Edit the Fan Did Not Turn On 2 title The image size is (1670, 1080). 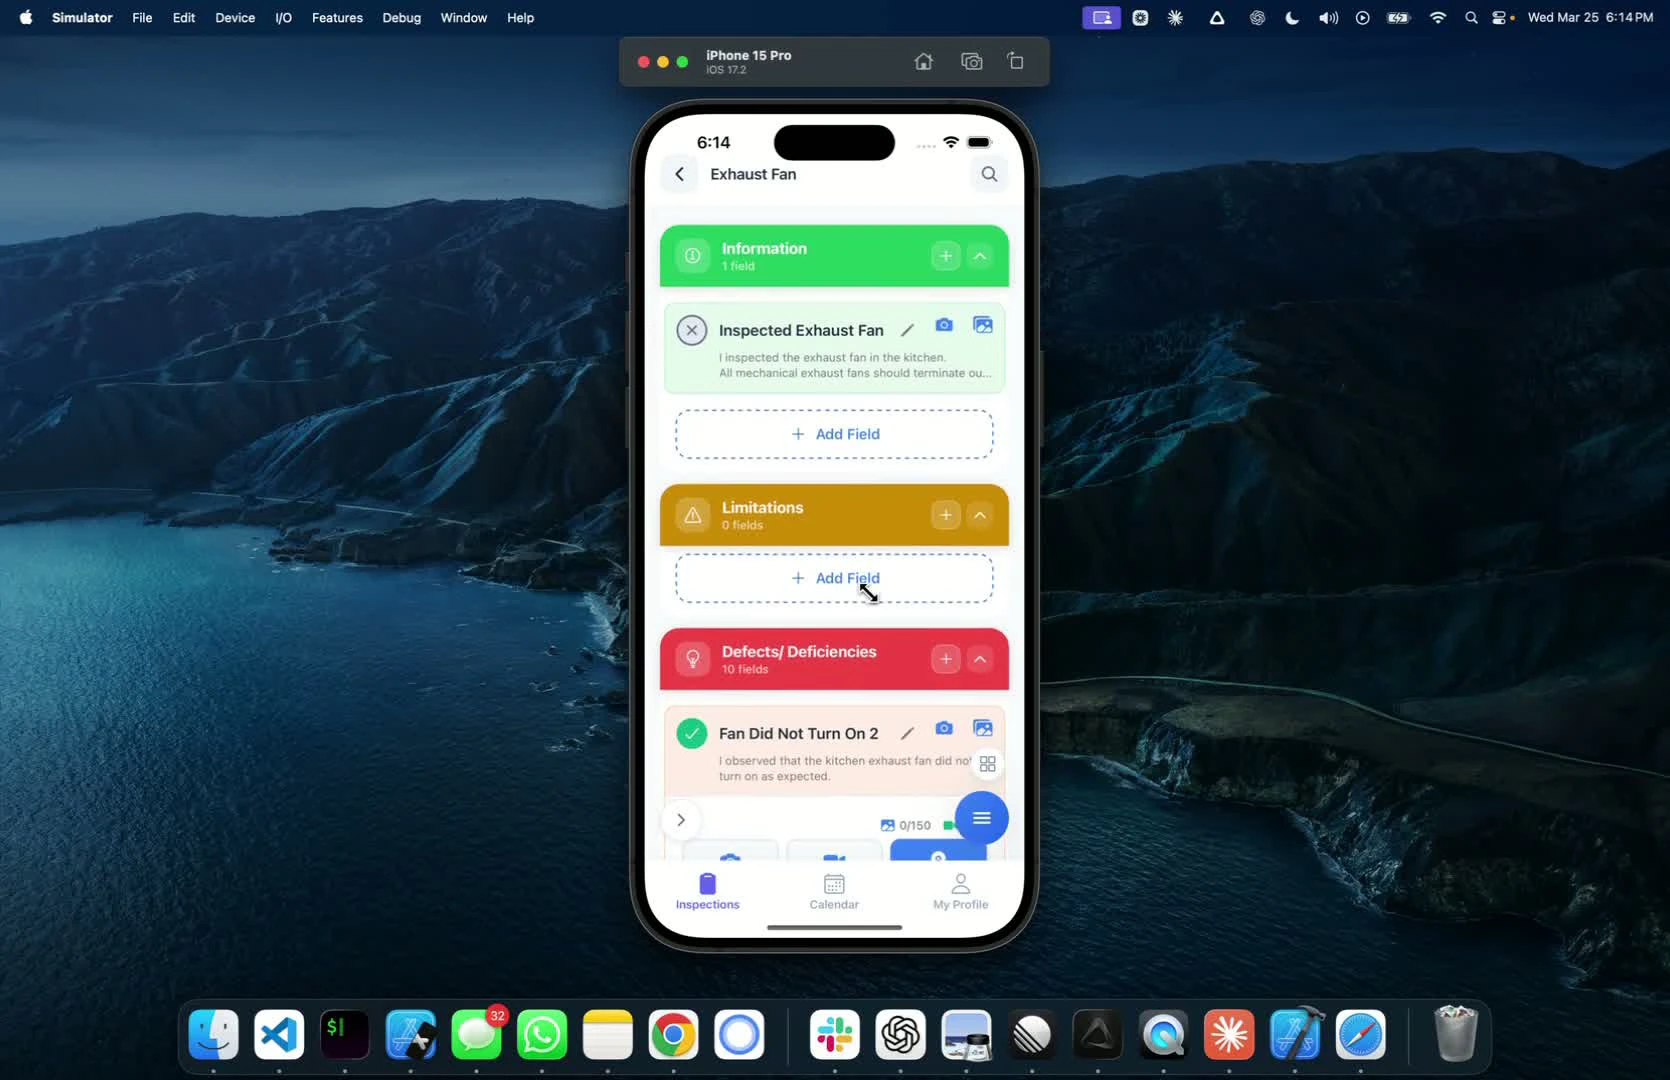907,733
